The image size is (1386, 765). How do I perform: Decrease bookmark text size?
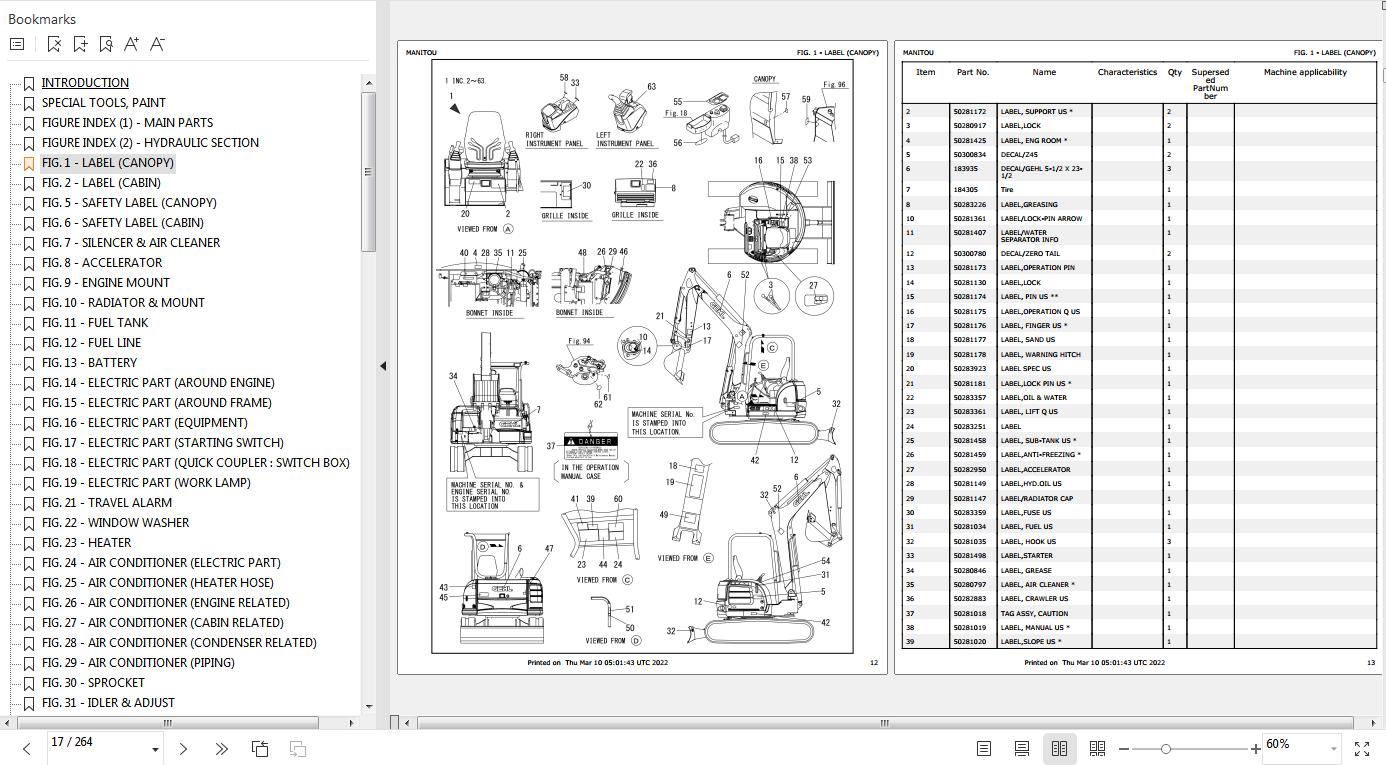(x=157, y=44)
